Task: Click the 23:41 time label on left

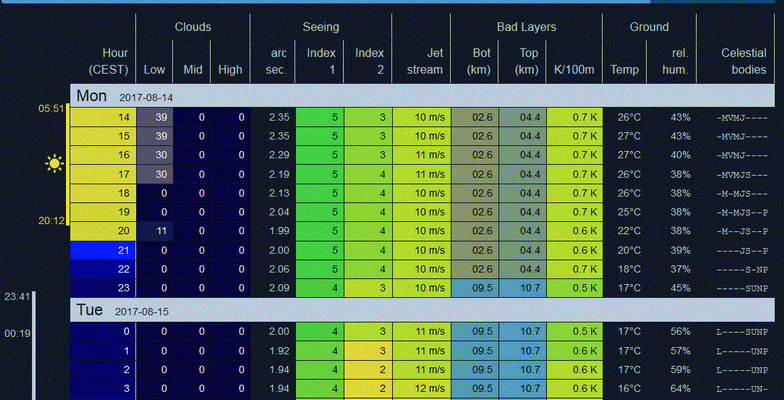Action: (16, 296)
